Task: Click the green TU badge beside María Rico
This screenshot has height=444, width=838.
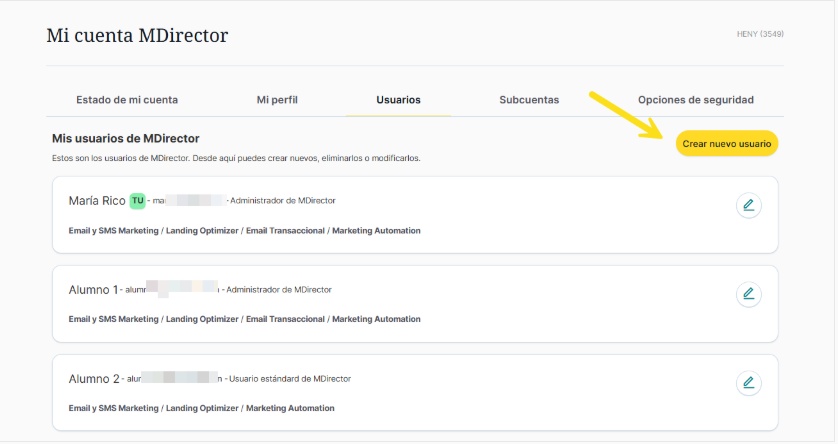Action: click(138, 201)
